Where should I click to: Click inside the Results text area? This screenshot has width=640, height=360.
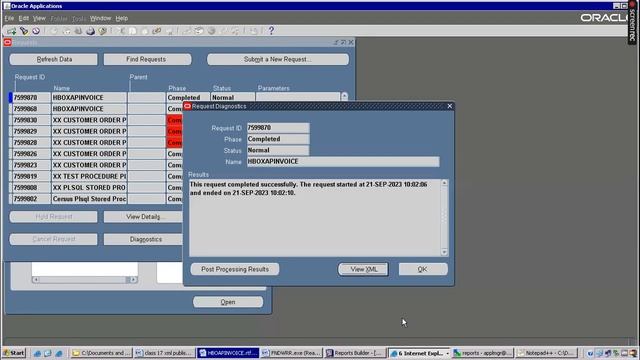point(315,218)
